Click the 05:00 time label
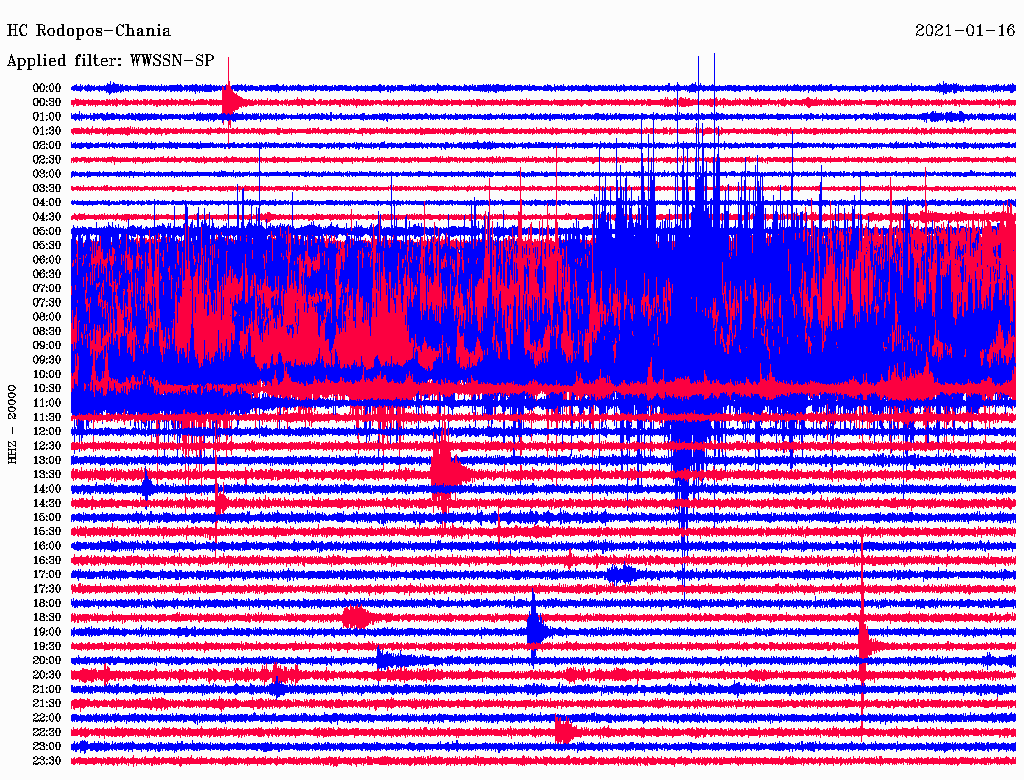The image size is (1024, 780). coord(47,231)
